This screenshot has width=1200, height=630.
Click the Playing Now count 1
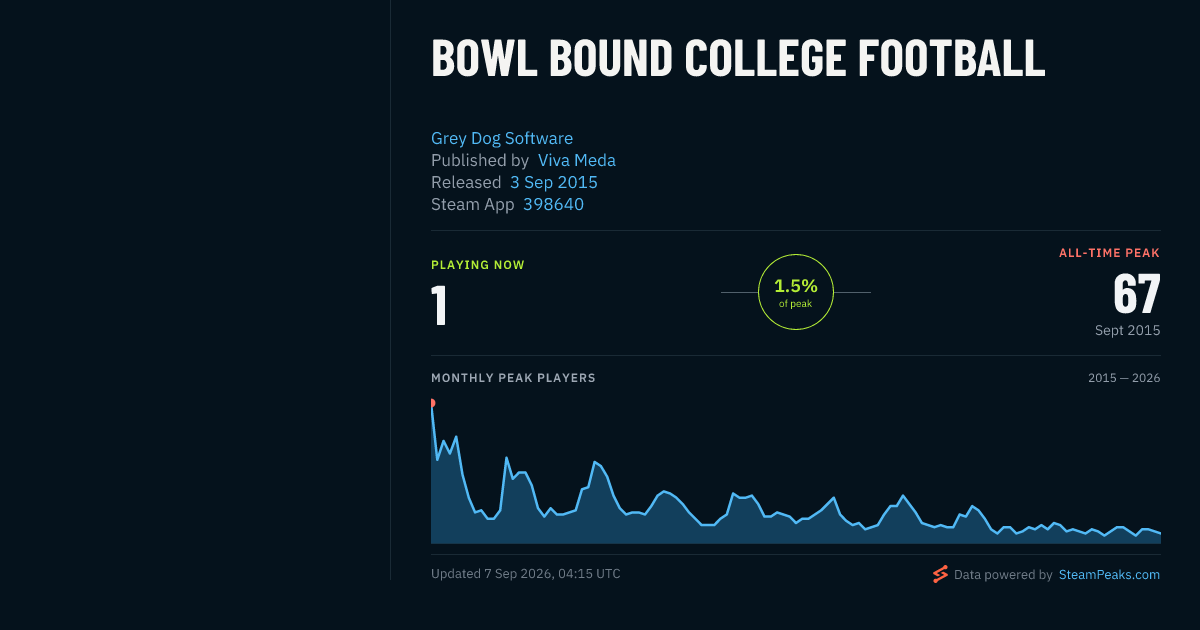[x=439, y=306]
